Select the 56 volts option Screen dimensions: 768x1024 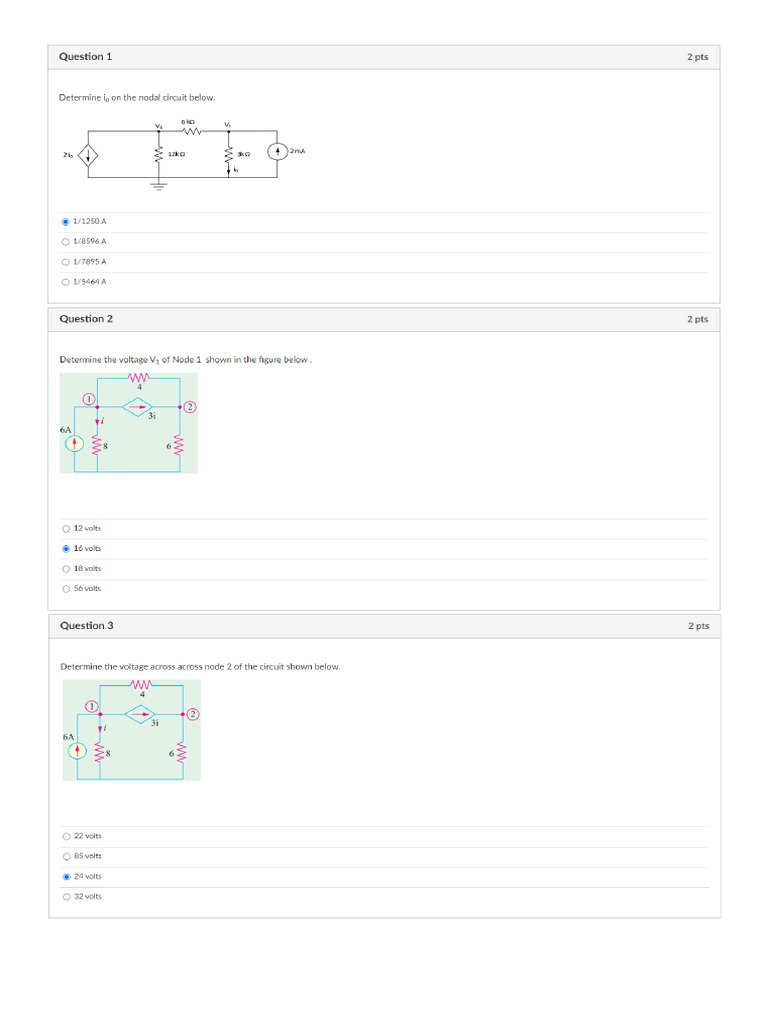(x=66, y=589)
